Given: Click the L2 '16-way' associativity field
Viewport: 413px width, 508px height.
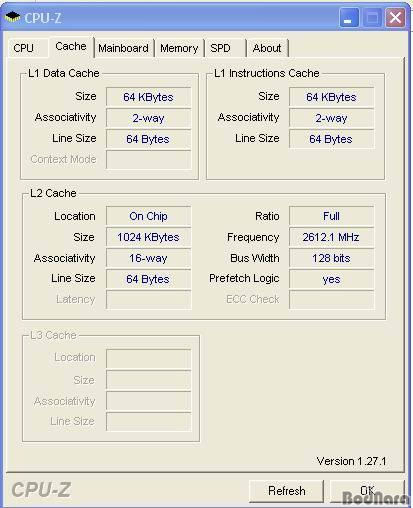Looking at the screenshot, I should click(x=148, y=258).
